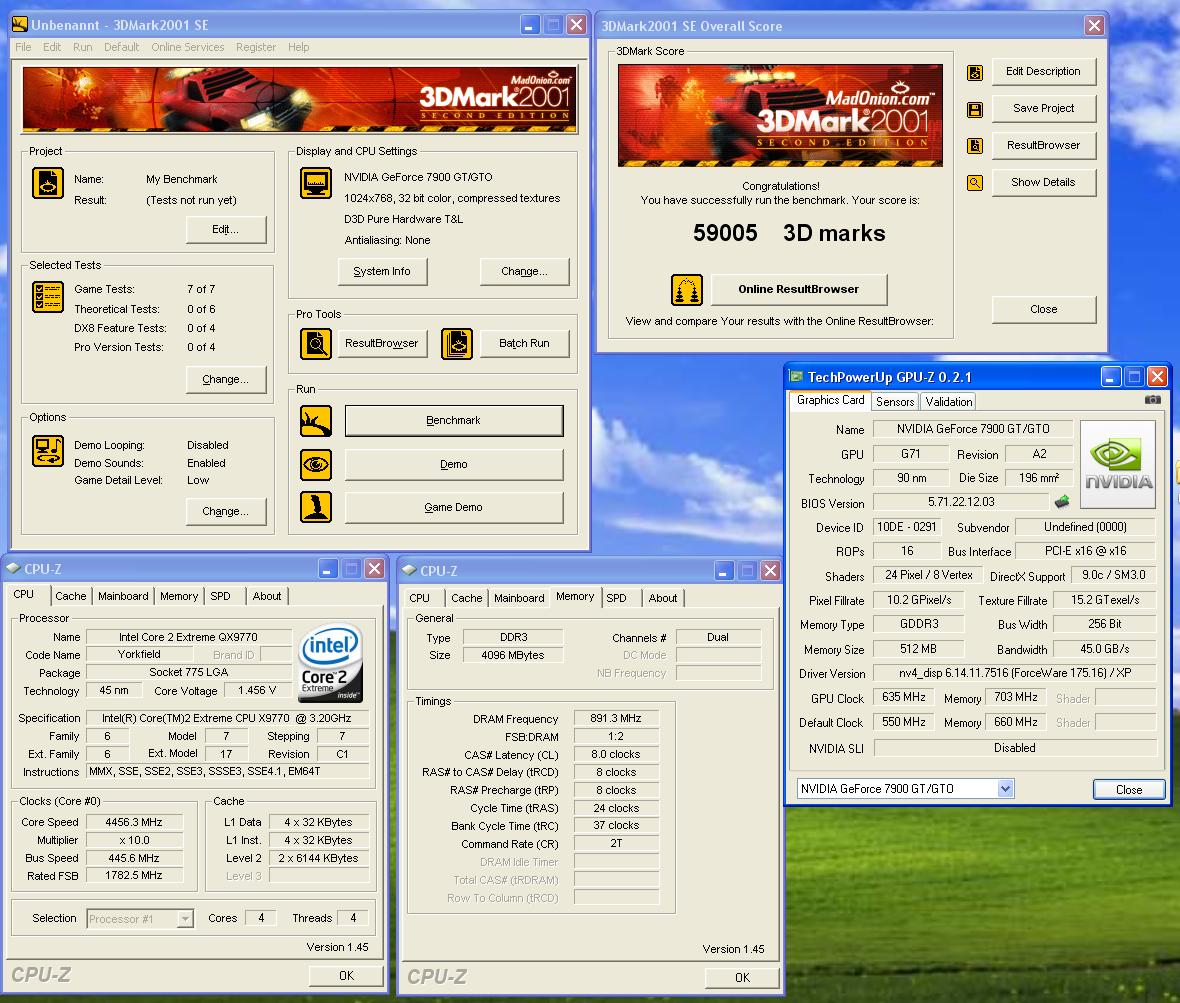Click the 59005 score text
The height and width of the screenshot is (1003, 1180).
coord(725,233)
